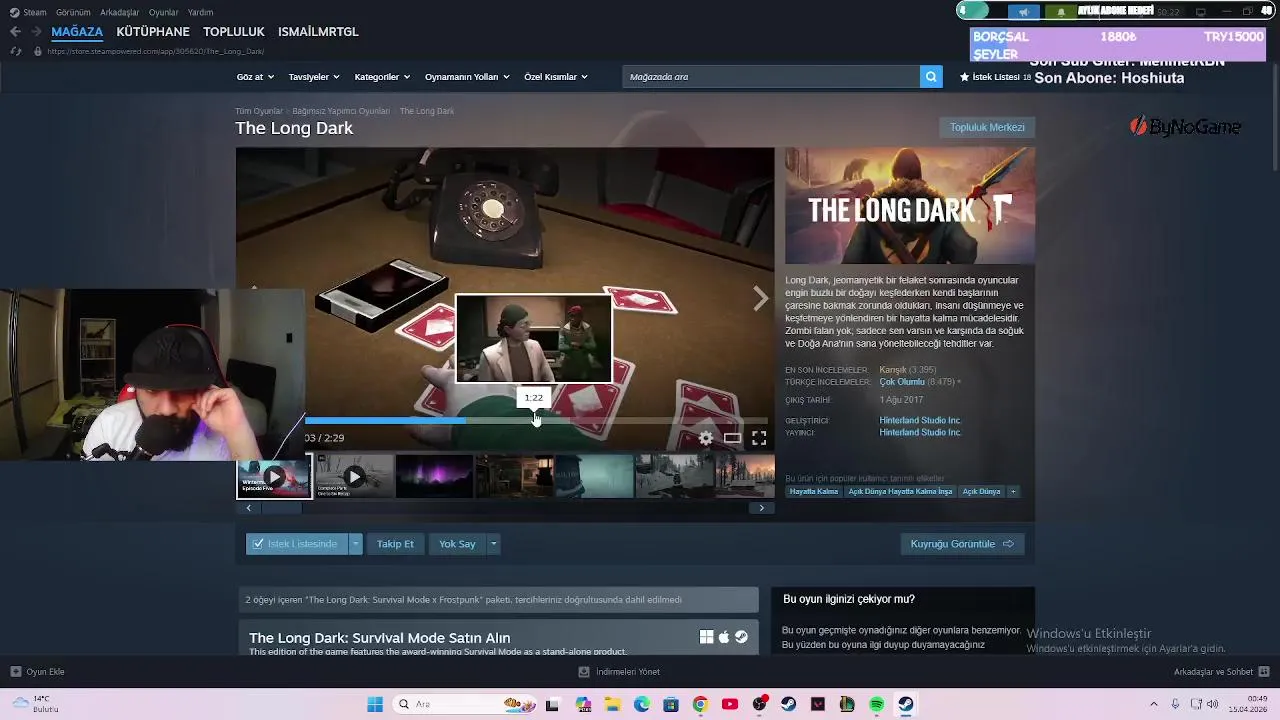Expand the Göz at menu
Image resolution: width=1280 pixels, height=720 pixels.
coord(257,77)
